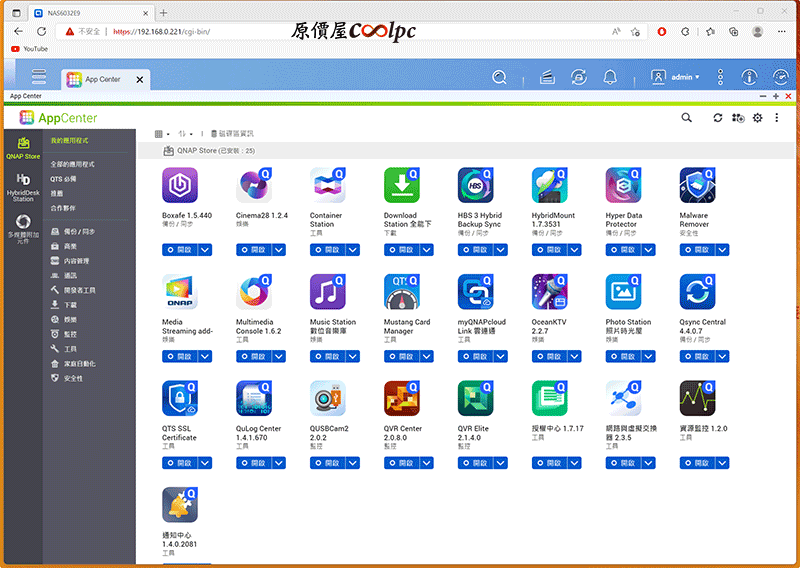
Task: Open the YouTube bookmark in favorites bar
Action: coord(30,49)
